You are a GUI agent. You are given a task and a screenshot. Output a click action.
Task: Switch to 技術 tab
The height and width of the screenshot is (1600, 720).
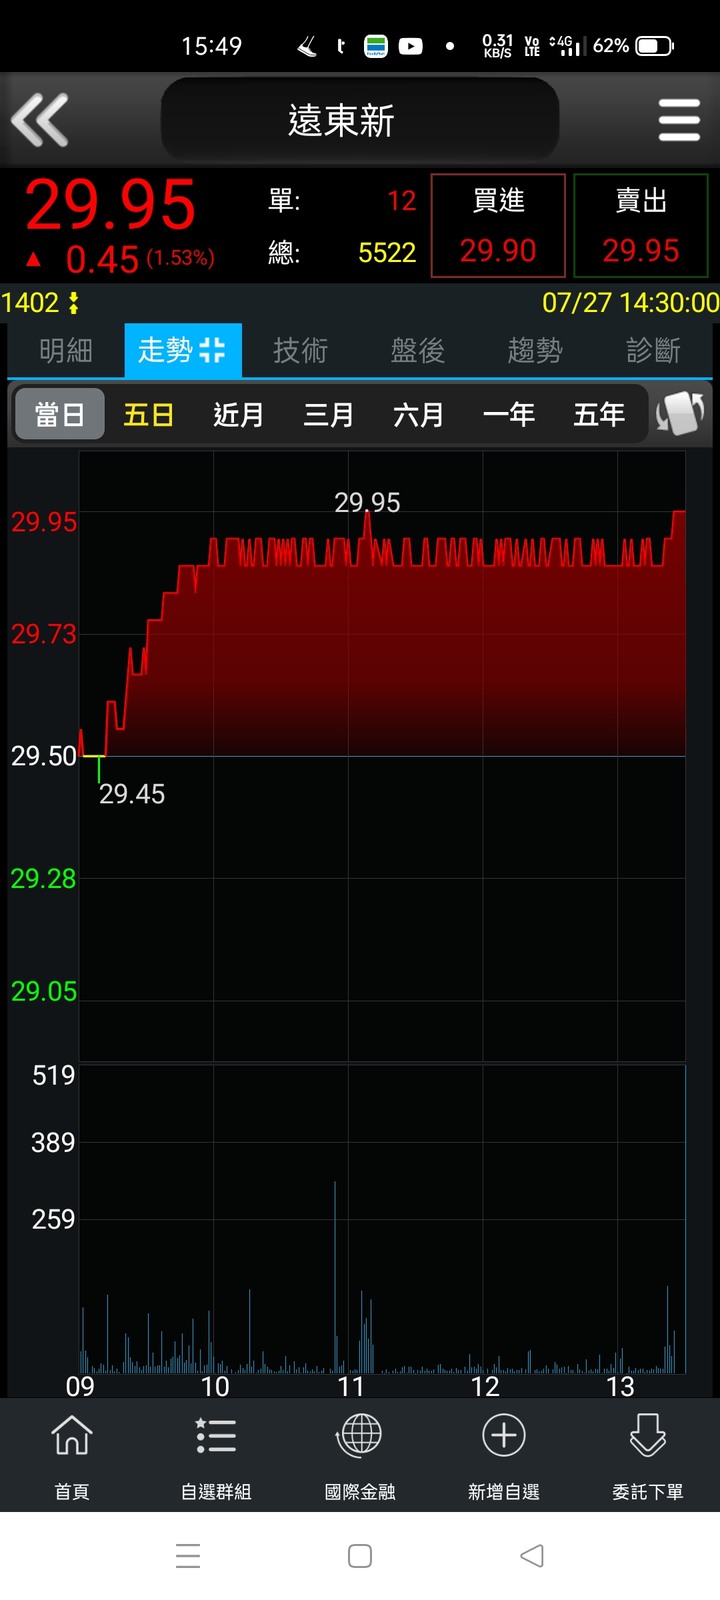(x=300, y=351)
